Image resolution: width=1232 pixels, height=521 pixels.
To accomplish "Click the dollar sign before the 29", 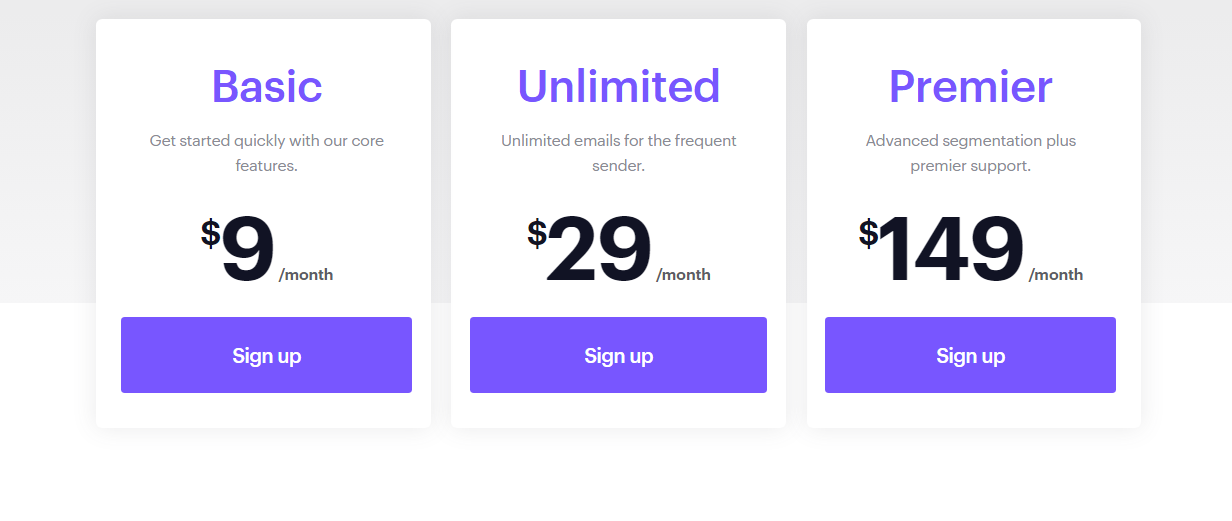I will point(537,234).
